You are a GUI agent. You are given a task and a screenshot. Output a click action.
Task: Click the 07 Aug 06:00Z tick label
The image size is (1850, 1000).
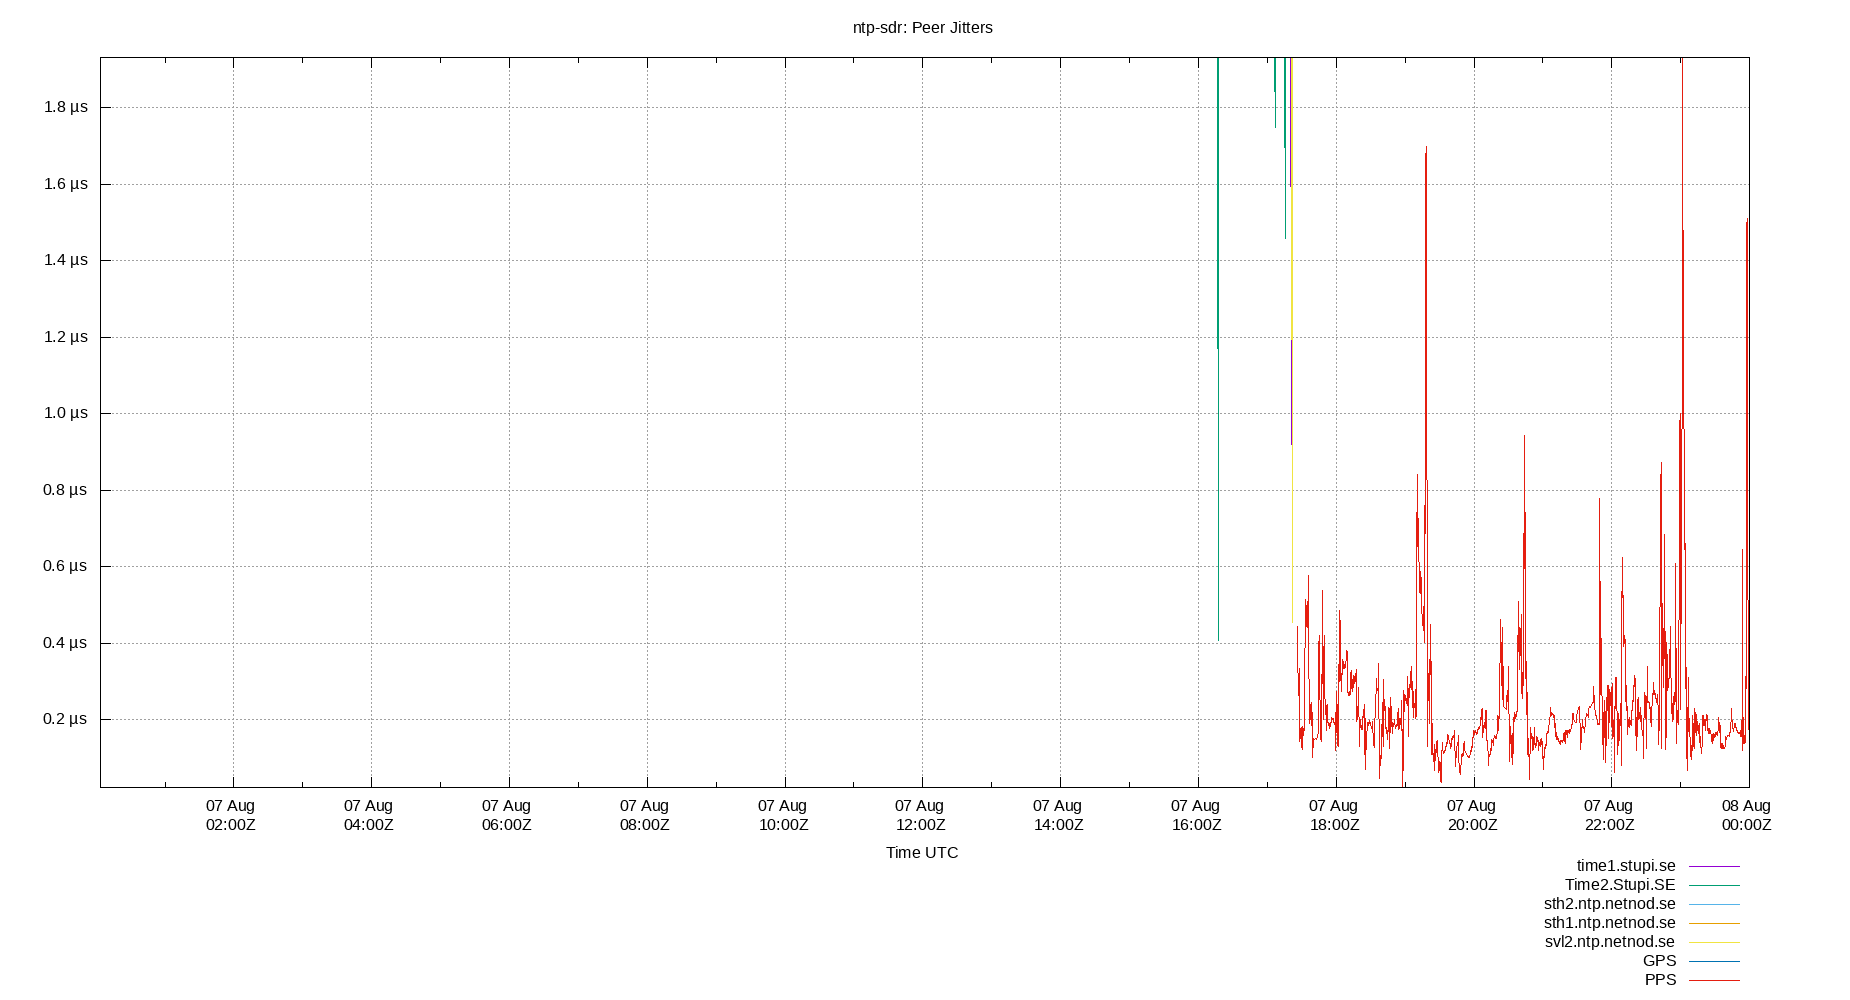(507, 815)
